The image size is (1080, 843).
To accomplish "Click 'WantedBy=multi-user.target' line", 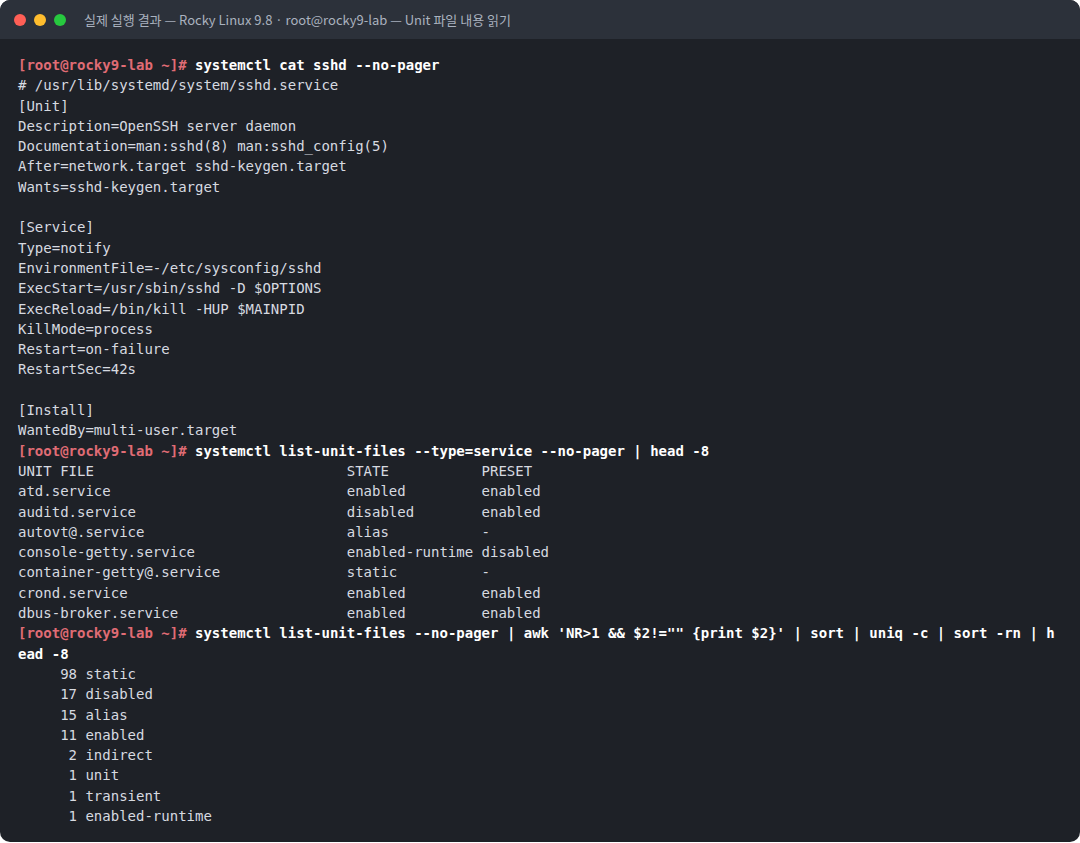I will pyautogui.click(x=127, y=430).
